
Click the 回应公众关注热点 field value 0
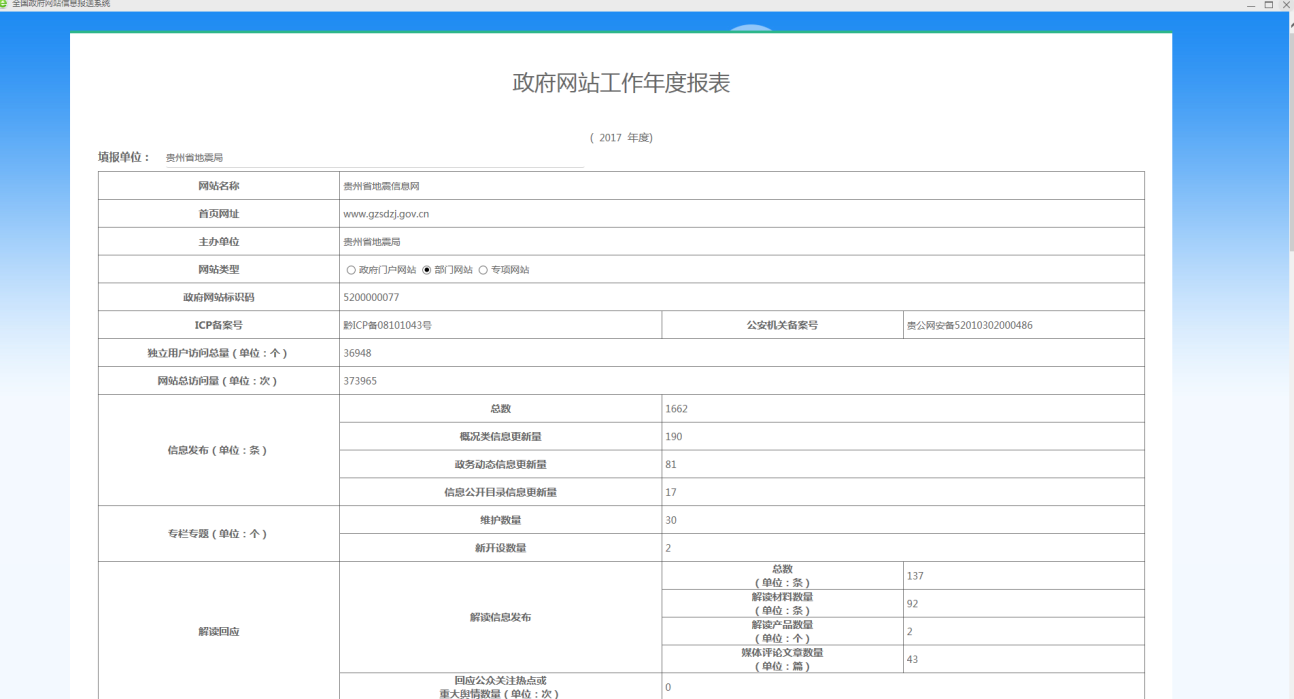pos(903,687)
